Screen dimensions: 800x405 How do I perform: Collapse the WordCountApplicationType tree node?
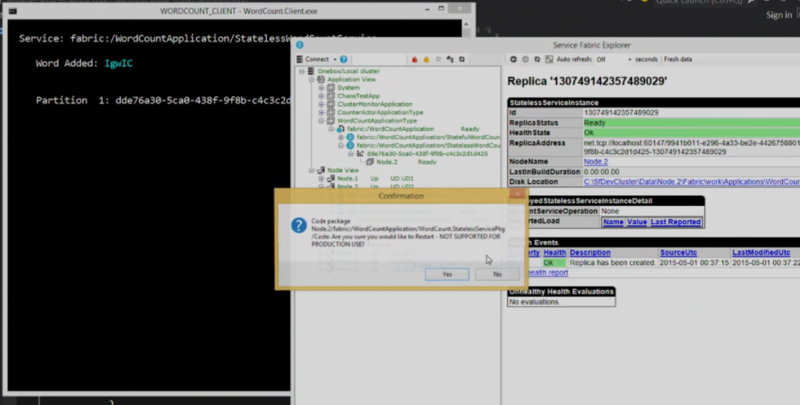tap(321, 121)
